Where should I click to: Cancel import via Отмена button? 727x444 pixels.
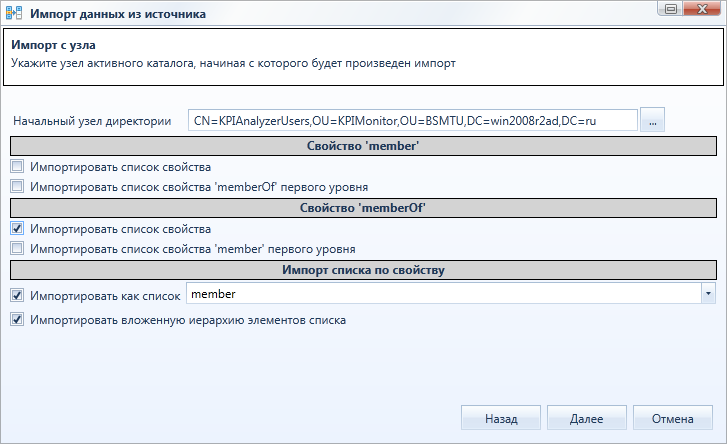[x=672, y=418]
